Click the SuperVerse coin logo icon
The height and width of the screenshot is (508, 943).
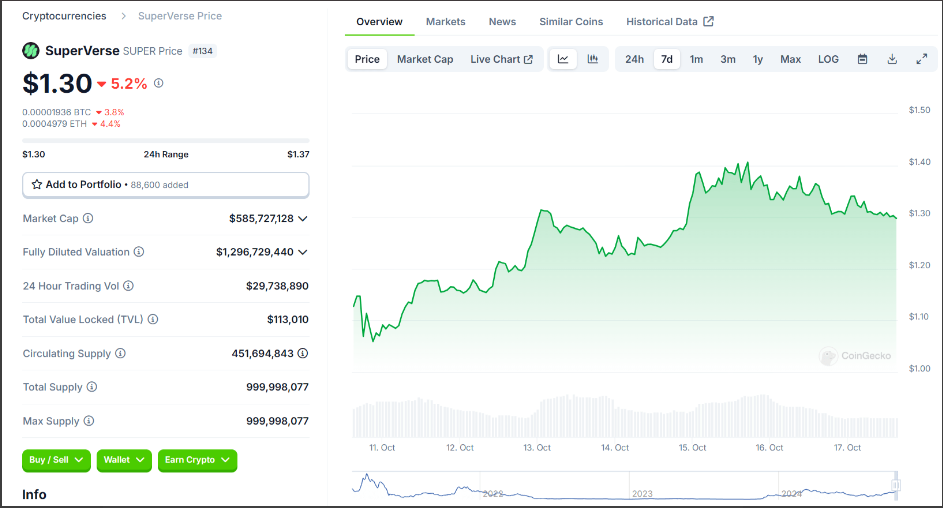pos(31,50)
